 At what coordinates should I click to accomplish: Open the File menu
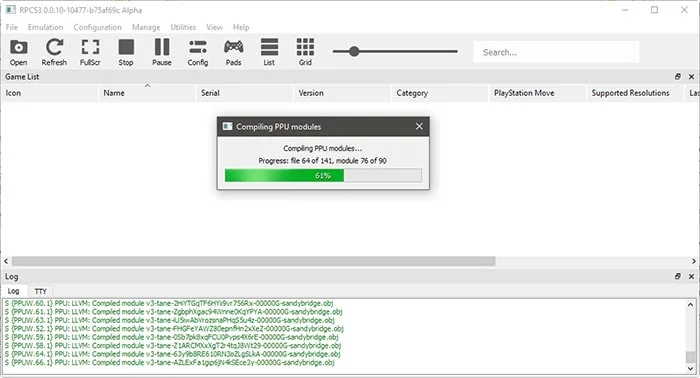pyautogui.click(x=12, y=27)
